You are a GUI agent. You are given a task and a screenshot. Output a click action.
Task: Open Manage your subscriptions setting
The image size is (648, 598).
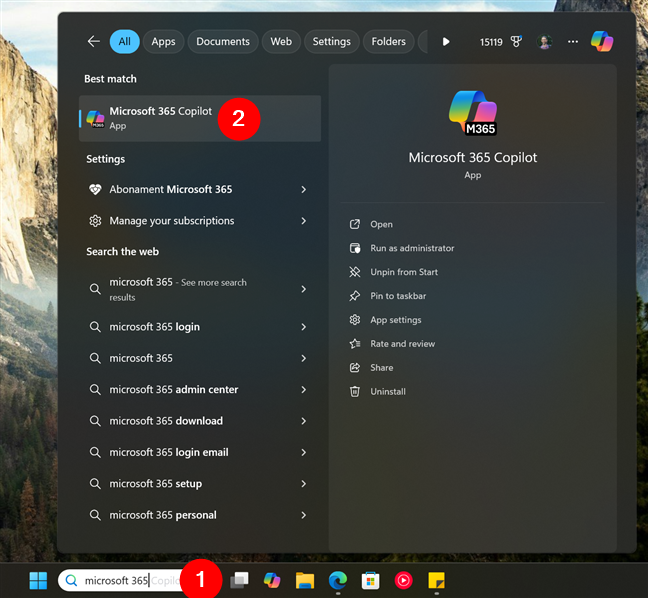coord(200,221)
